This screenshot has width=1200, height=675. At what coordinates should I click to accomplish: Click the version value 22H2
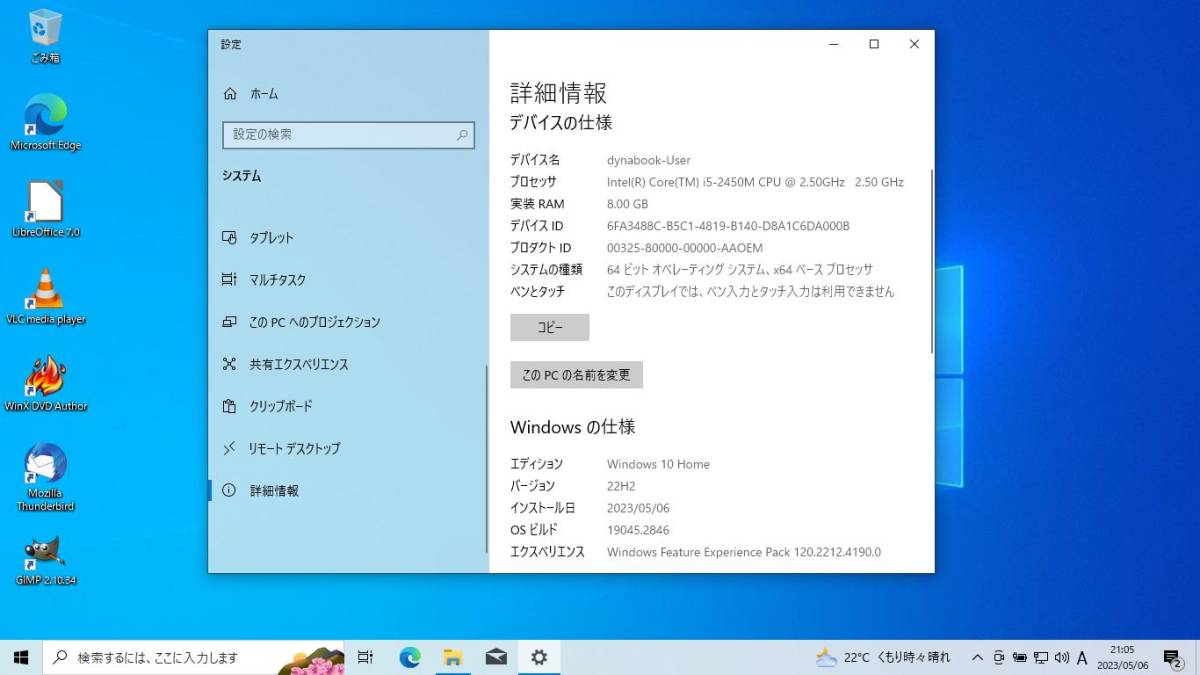click(x=621, y=486)
